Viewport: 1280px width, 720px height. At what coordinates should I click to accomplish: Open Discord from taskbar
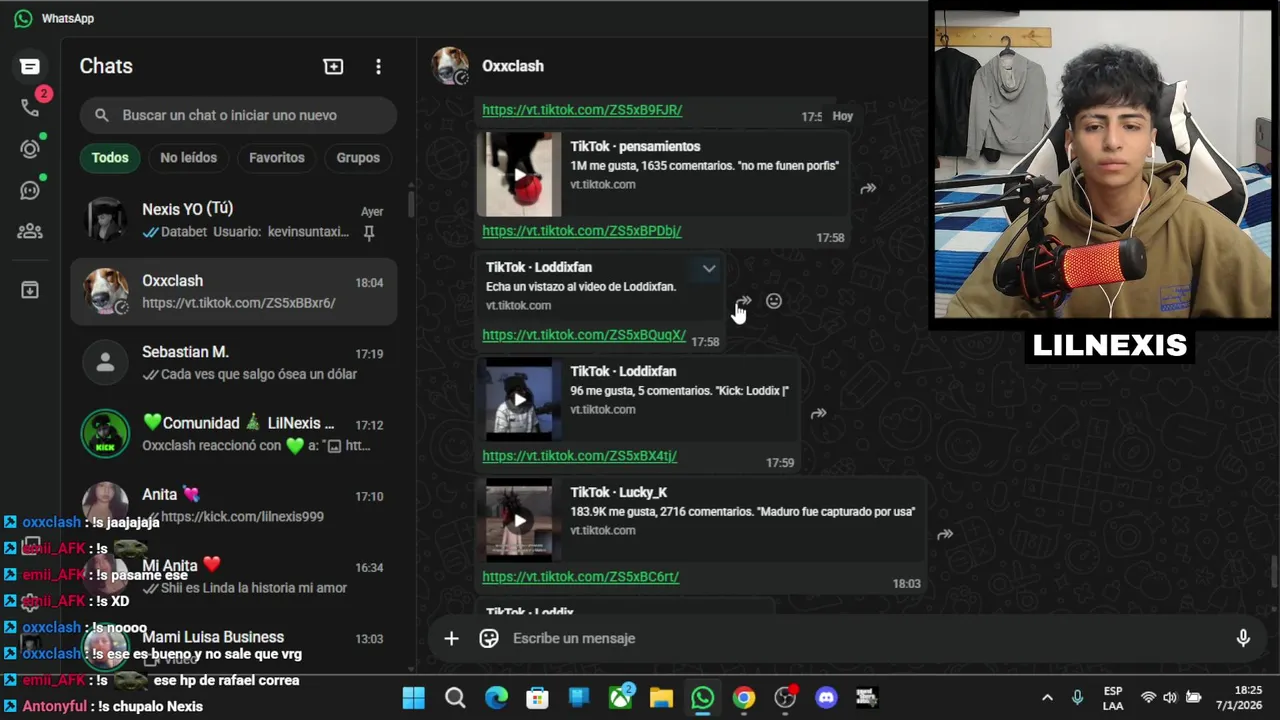(x=826, y=698)
